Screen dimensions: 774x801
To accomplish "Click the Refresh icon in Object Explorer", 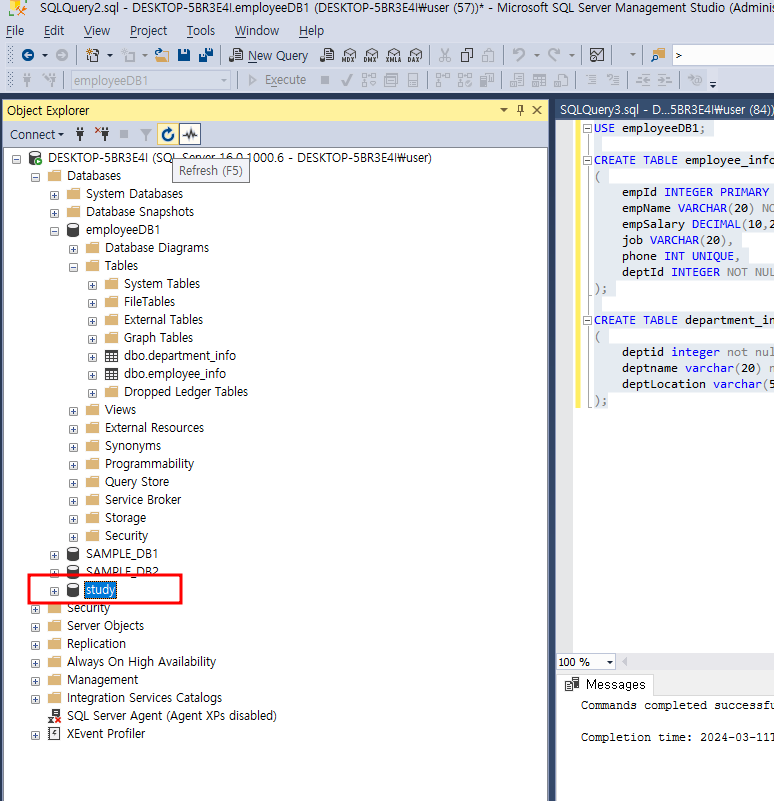I will [x=168, y=134].
